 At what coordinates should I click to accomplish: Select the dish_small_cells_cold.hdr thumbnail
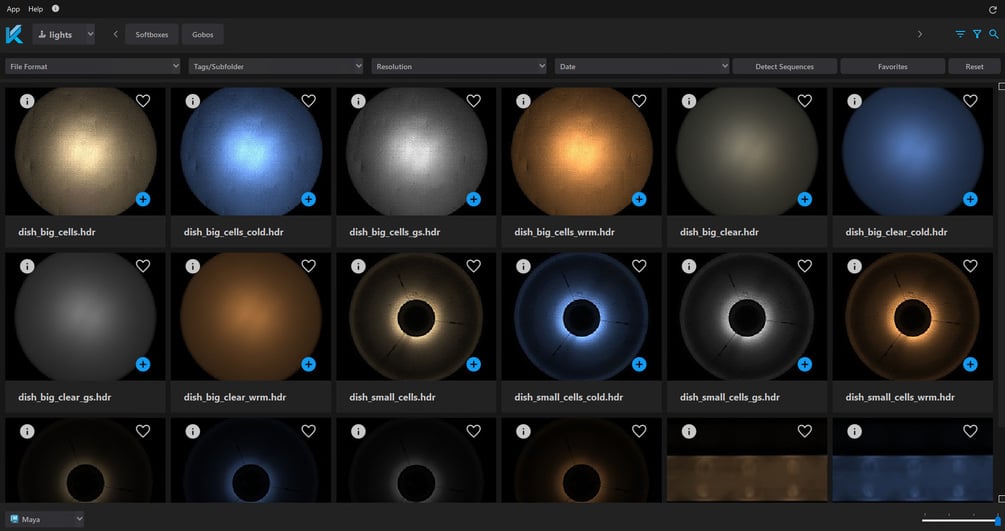pyautogui.click(x=581, y=317)
